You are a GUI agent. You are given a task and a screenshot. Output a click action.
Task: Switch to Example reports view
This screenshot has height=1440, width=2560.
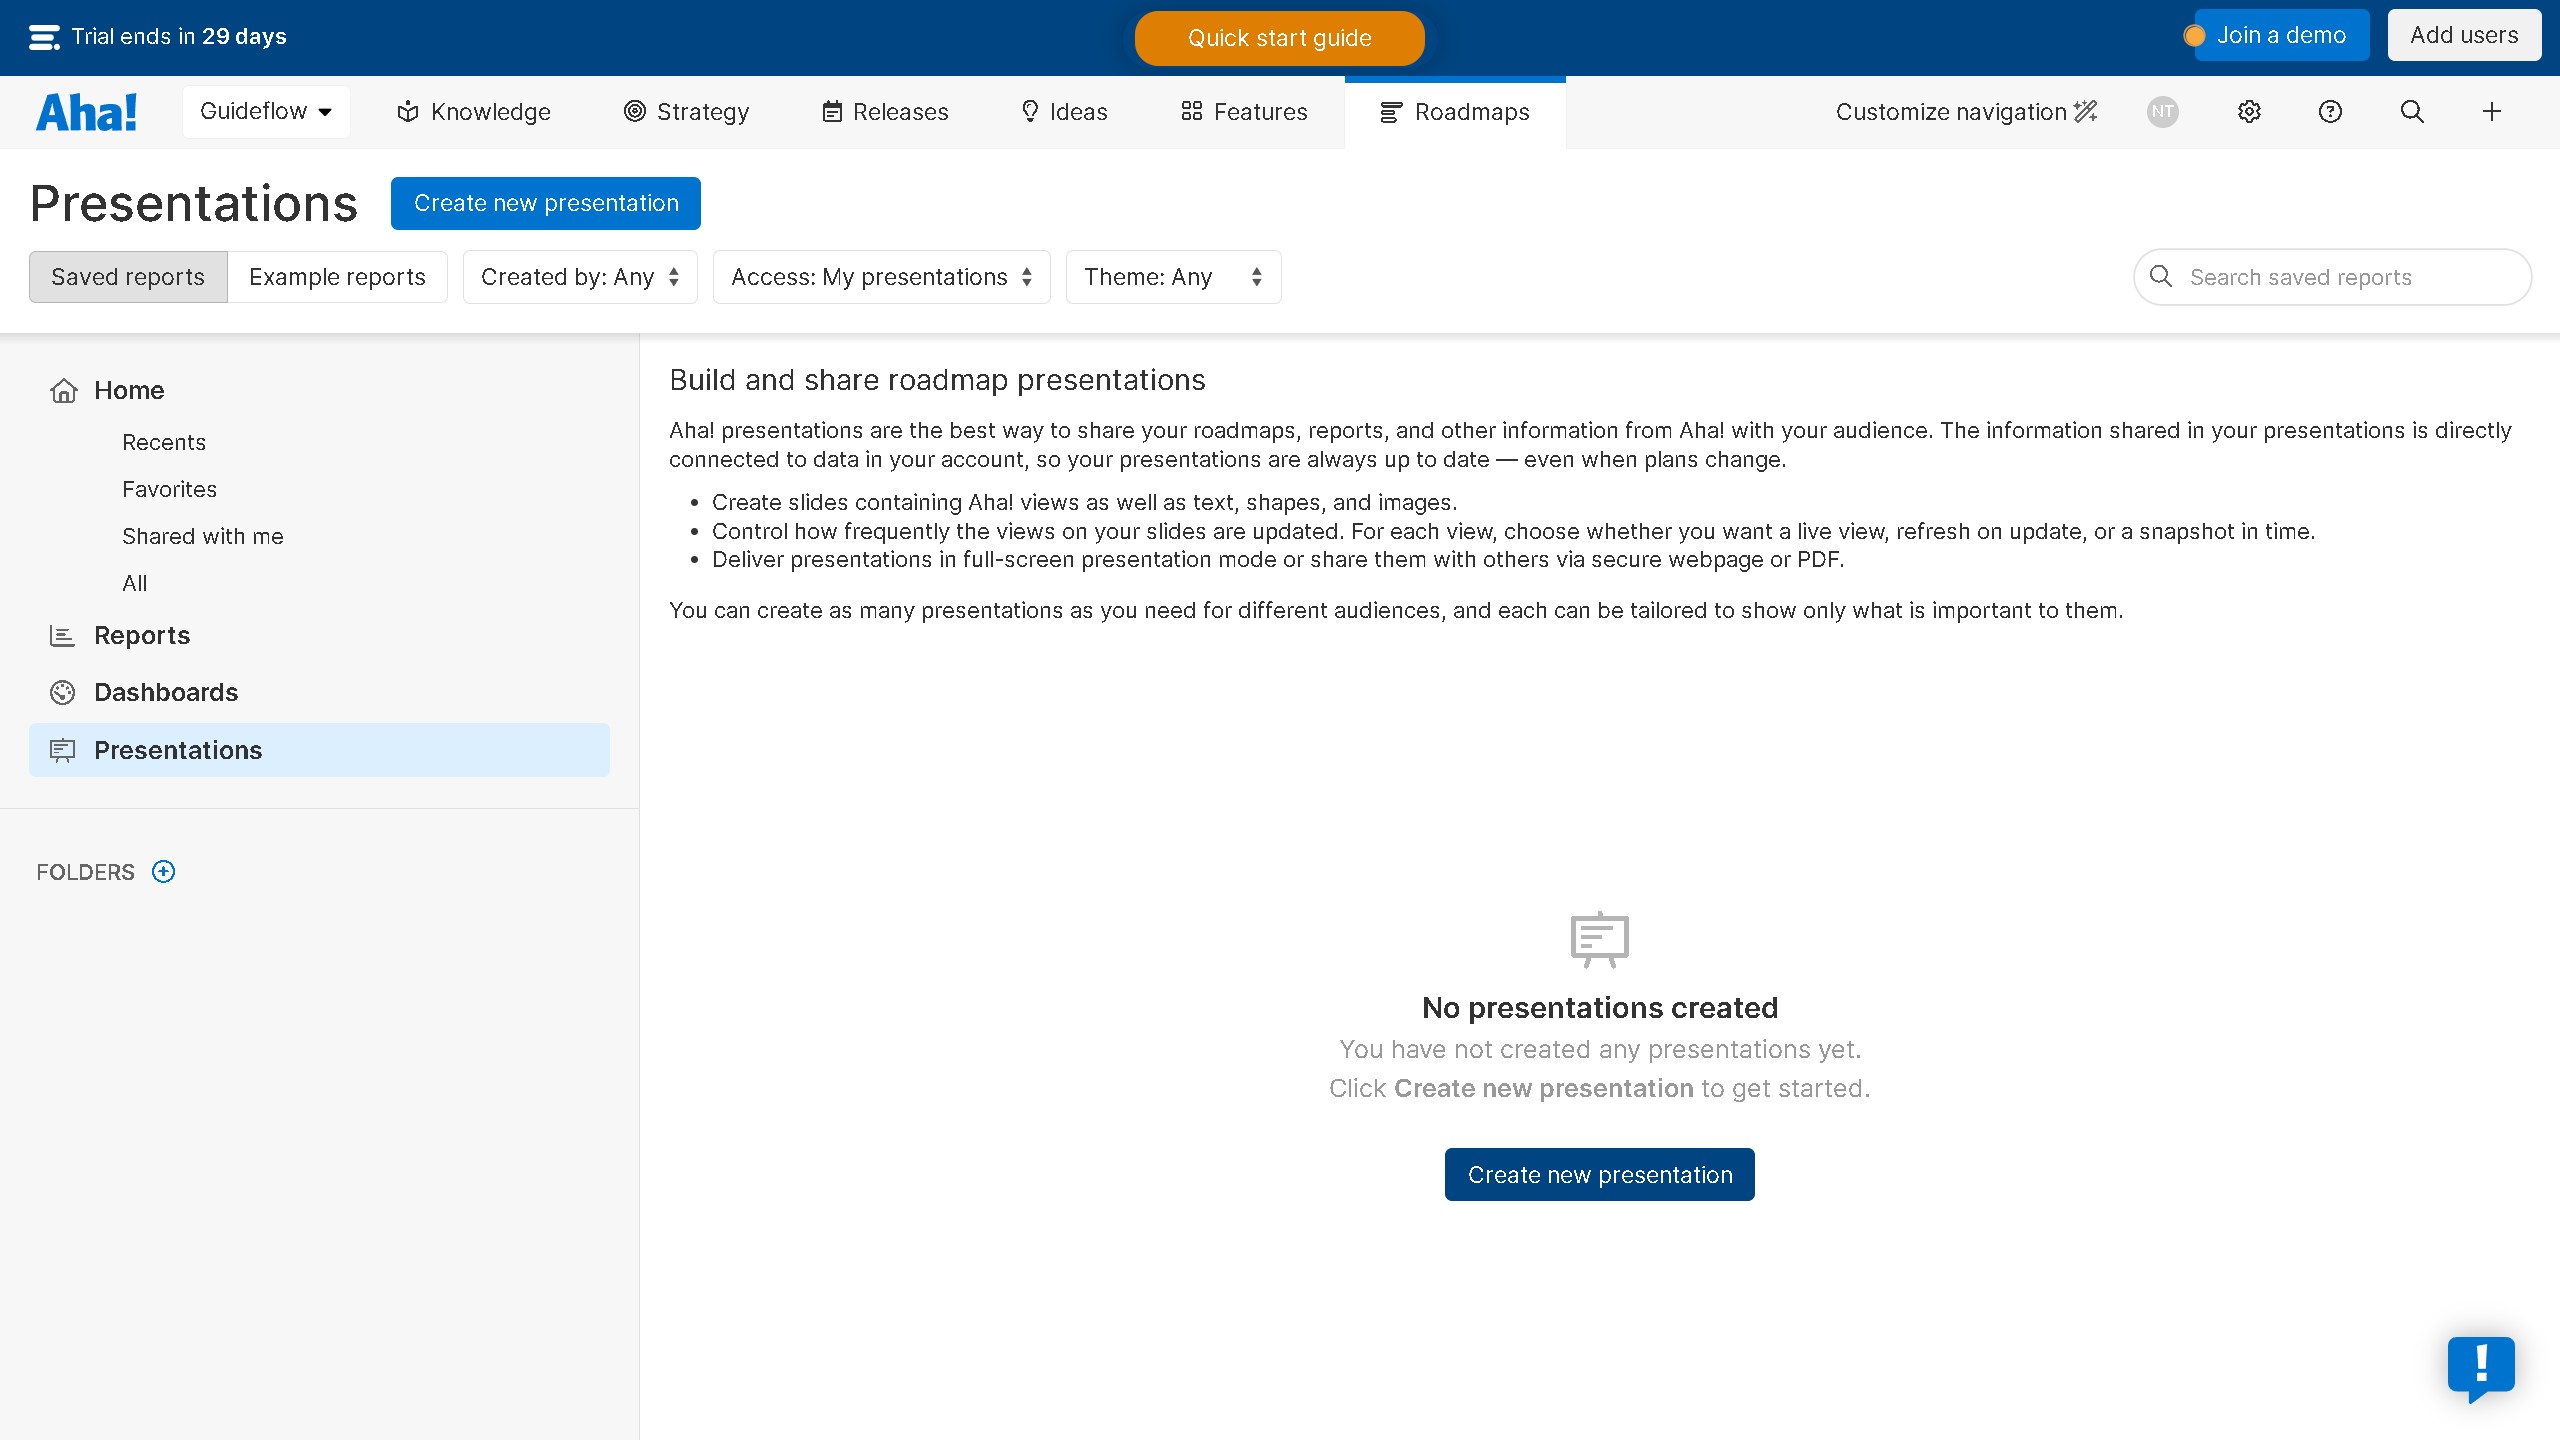coord(337,277)
